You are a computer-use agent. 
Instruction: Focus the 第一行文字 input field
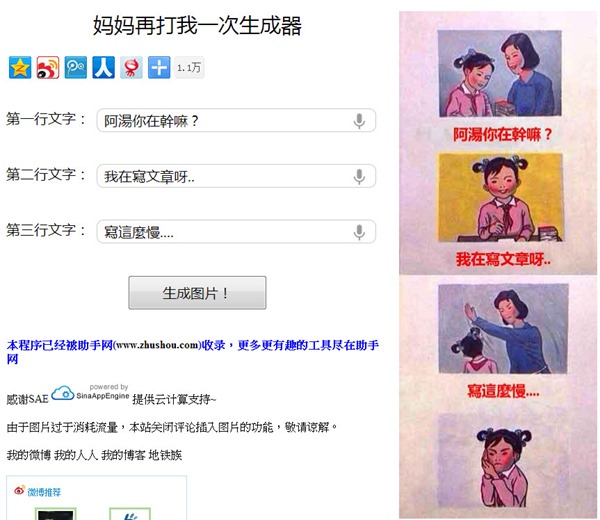(236, 121)
